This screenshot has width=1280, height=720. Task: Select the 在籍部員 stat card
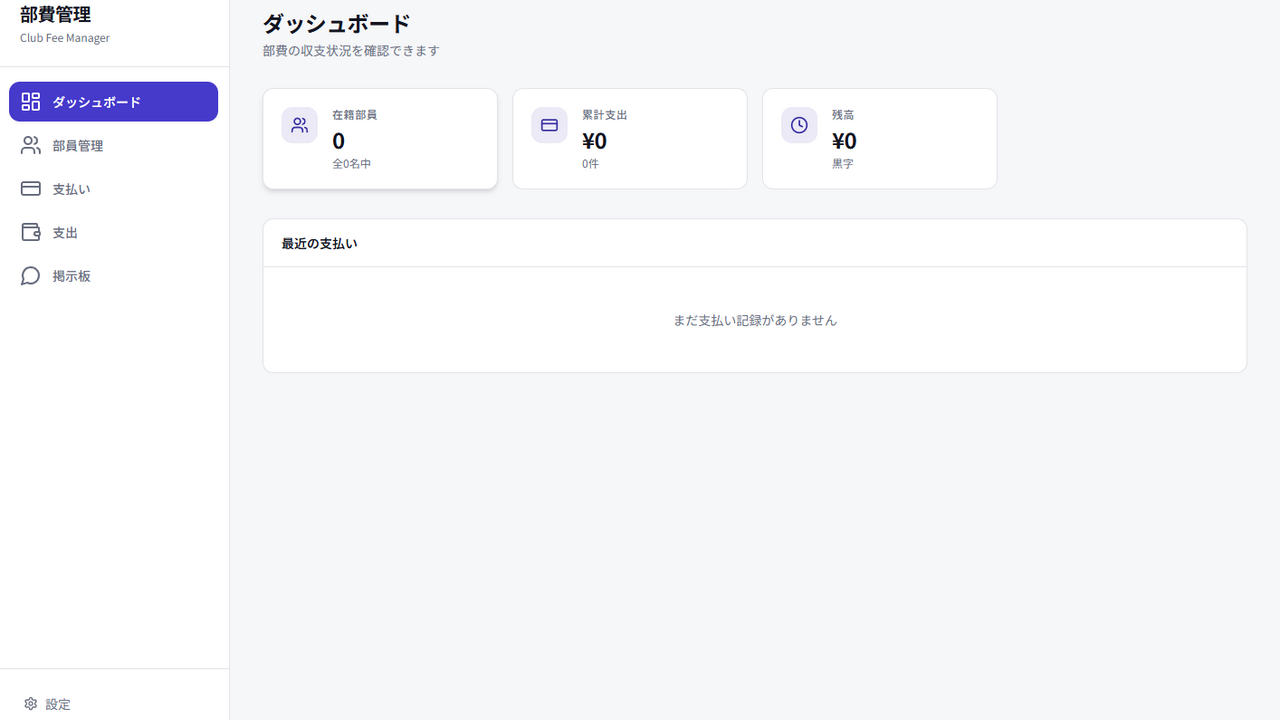click(380, 139)
